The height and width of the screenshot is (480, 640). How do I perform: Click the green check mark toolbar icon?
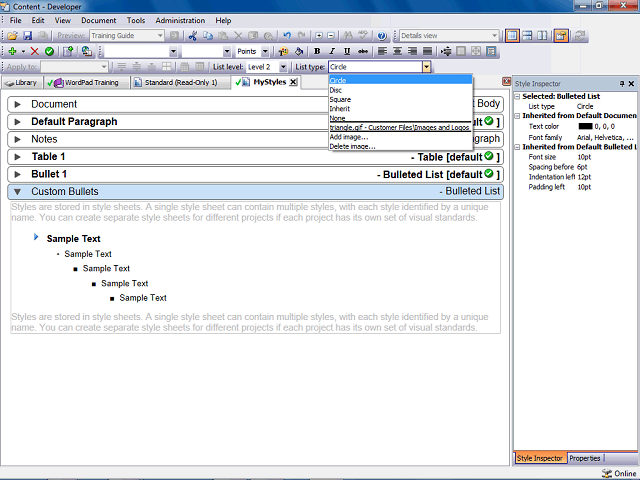(x=49, y=51)
